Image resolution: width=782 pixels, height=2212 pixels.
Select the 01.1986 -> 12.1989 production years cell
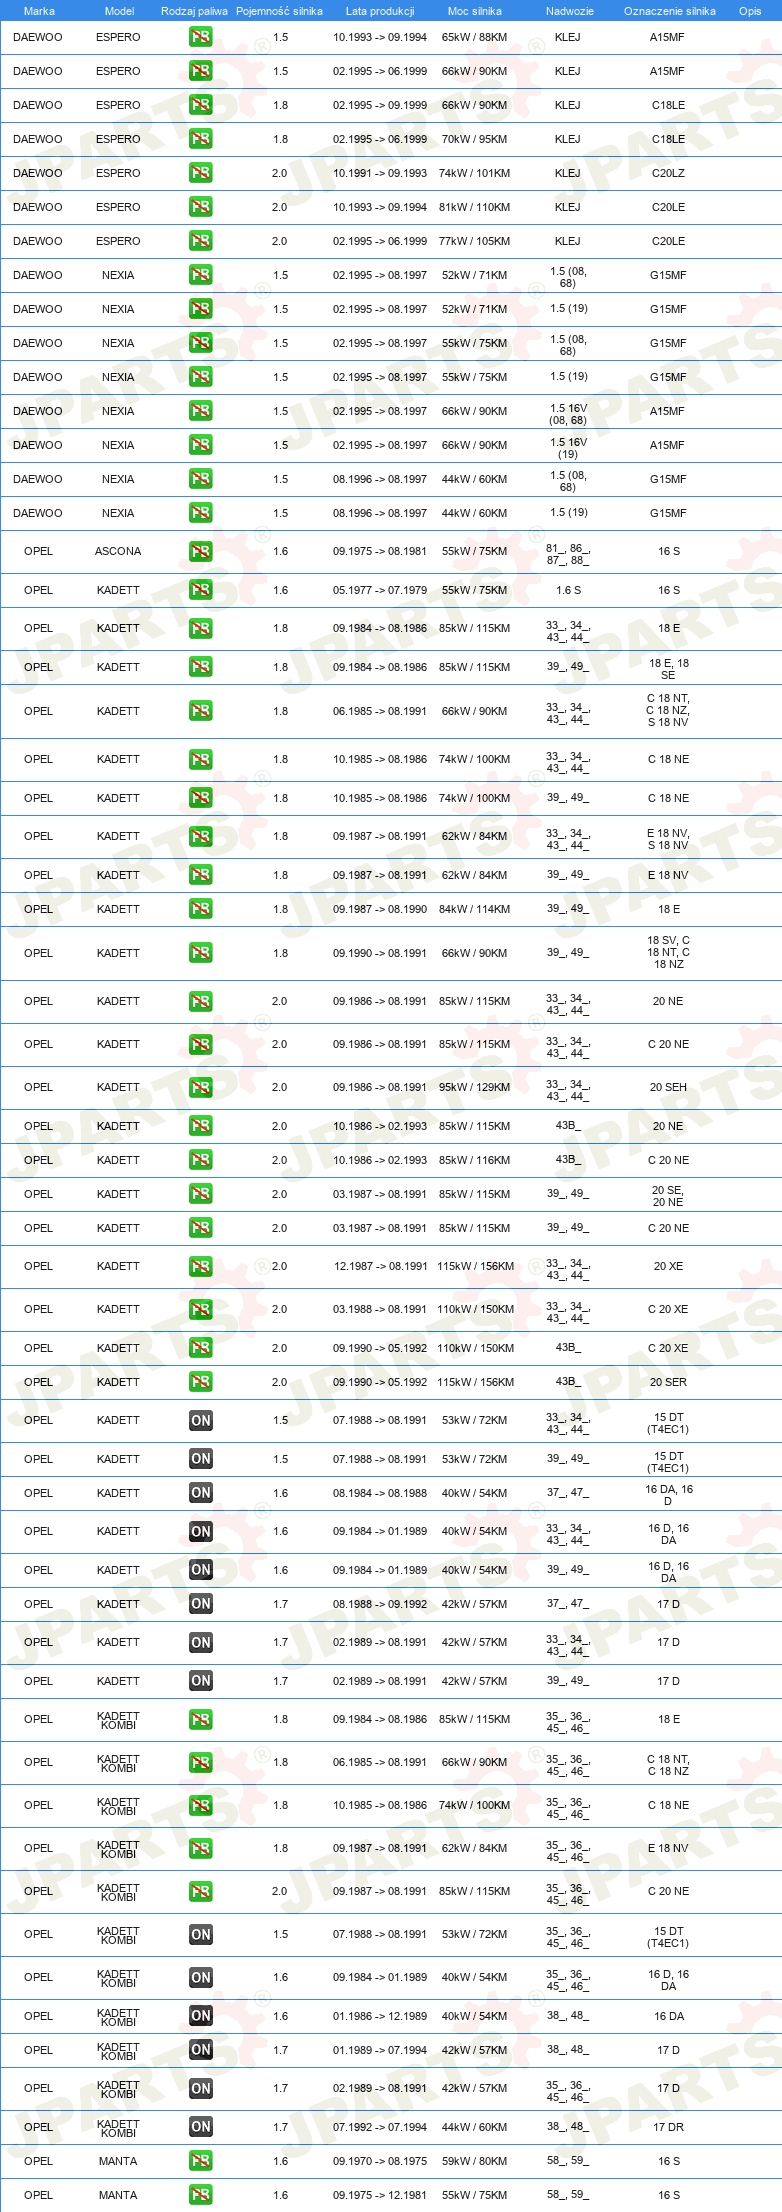point(380,2016)
